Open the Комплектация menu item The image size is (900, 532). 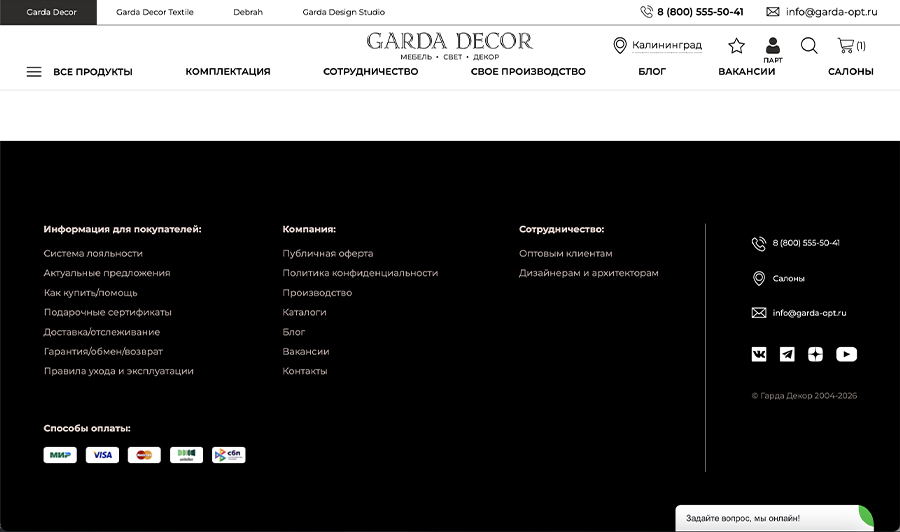click(228, 72)
